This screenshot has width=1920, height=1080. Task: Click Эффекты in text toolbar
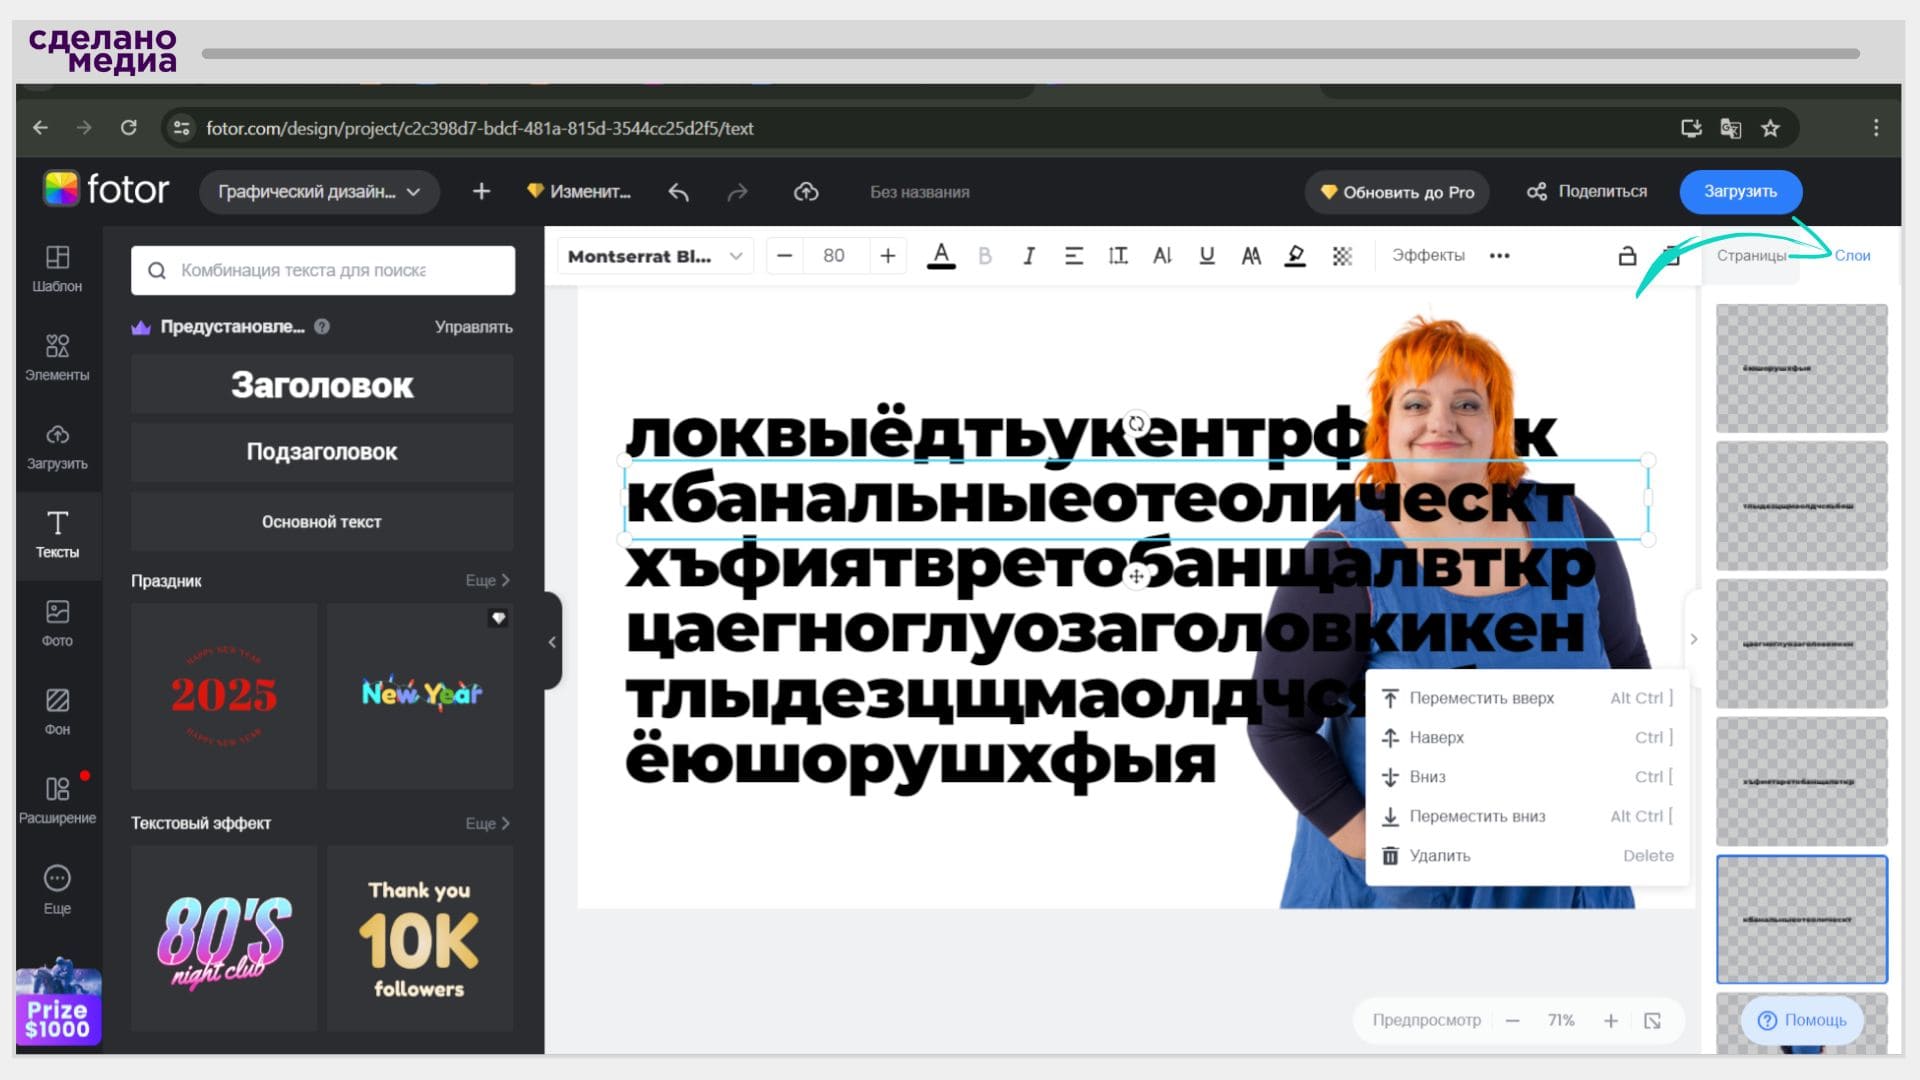click(1428, 256)
